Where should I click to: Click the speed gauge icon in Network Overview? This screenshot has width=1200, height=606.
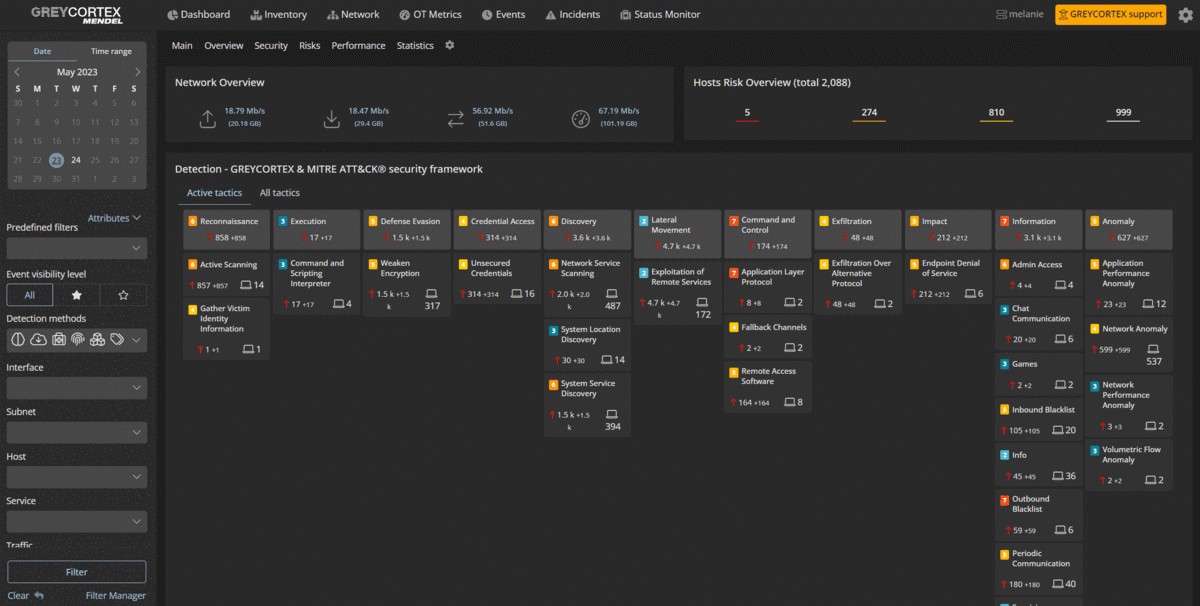point(580,118)
